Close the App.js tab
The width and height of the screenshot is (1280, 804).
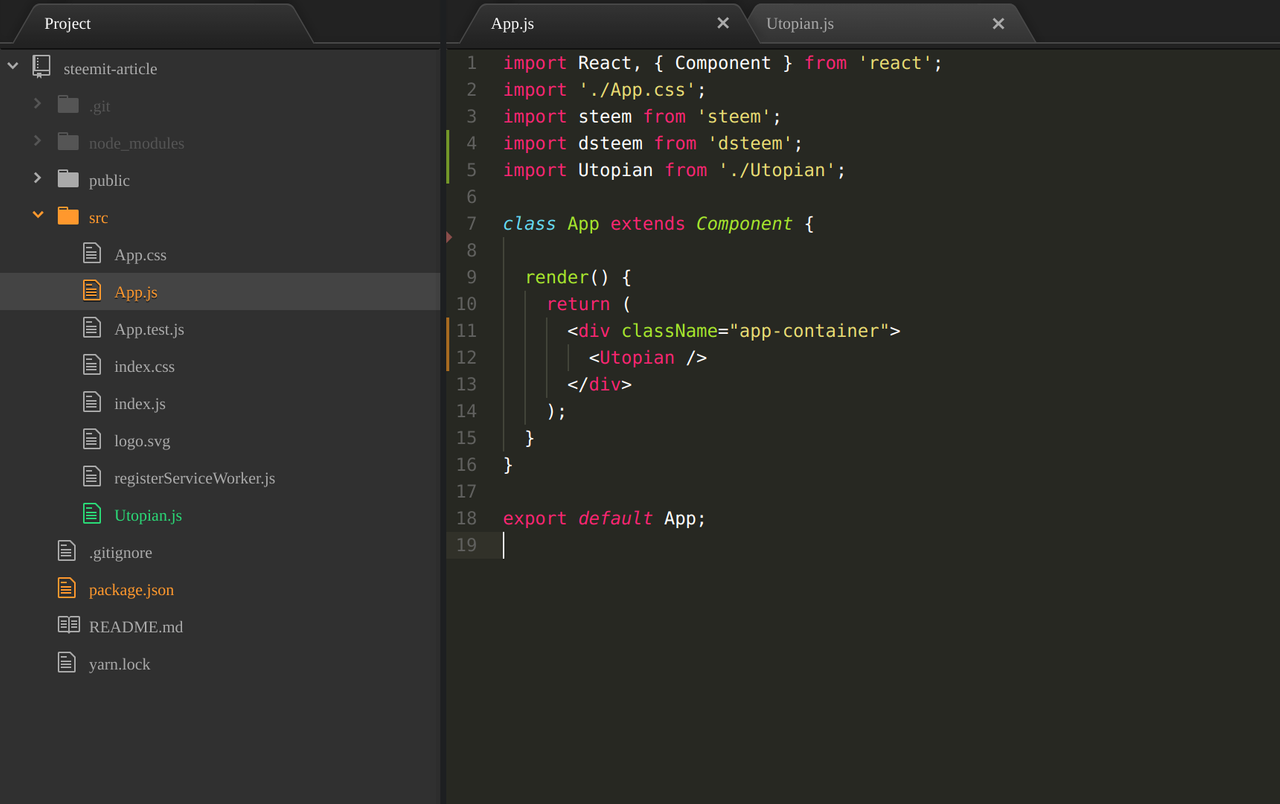[x=723, y=23]
